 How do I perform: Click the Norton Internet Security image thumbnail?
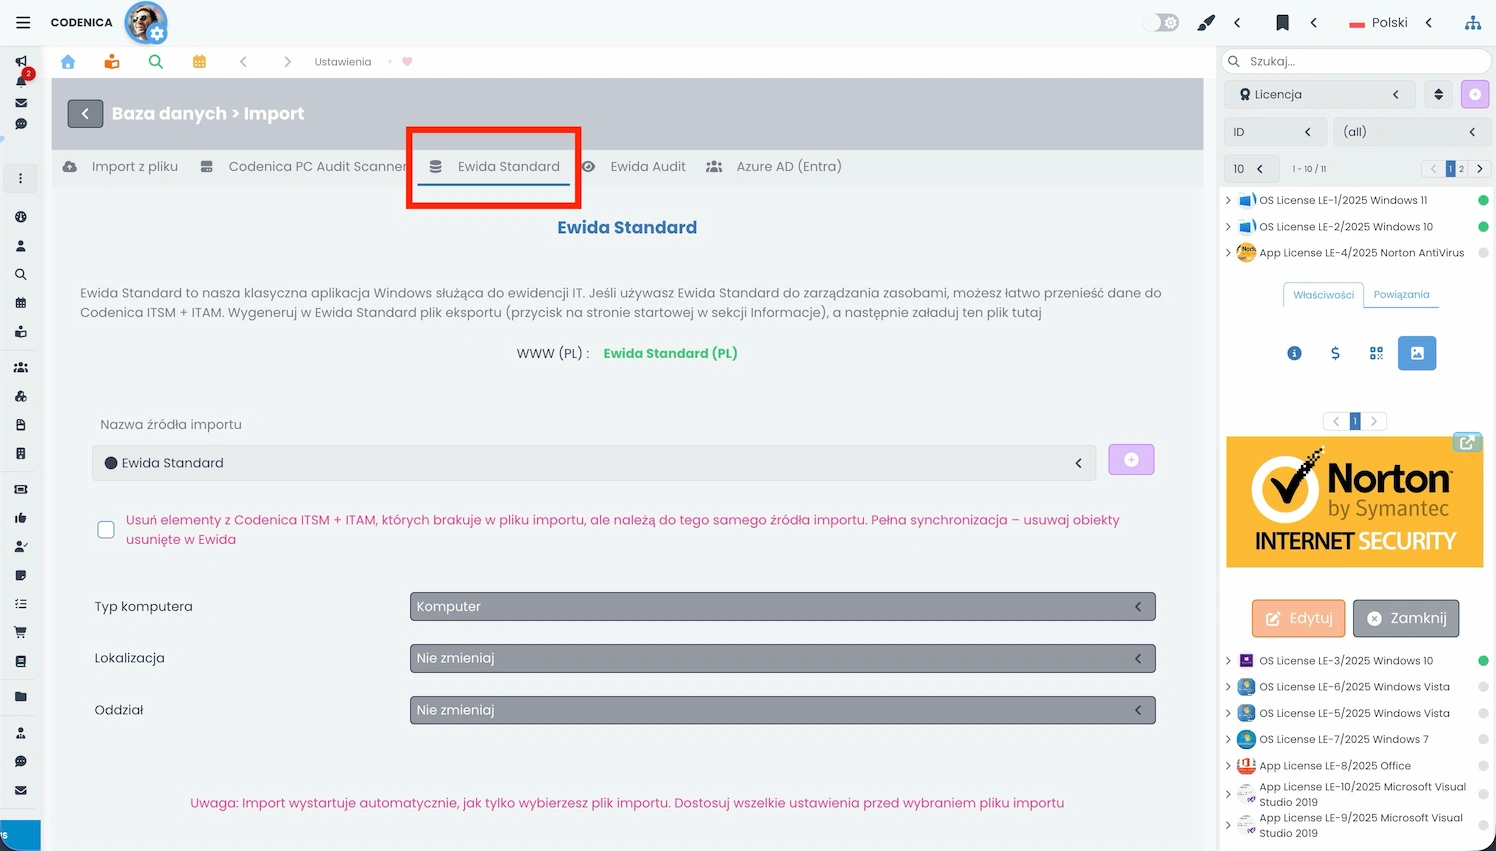(1354, 502)
